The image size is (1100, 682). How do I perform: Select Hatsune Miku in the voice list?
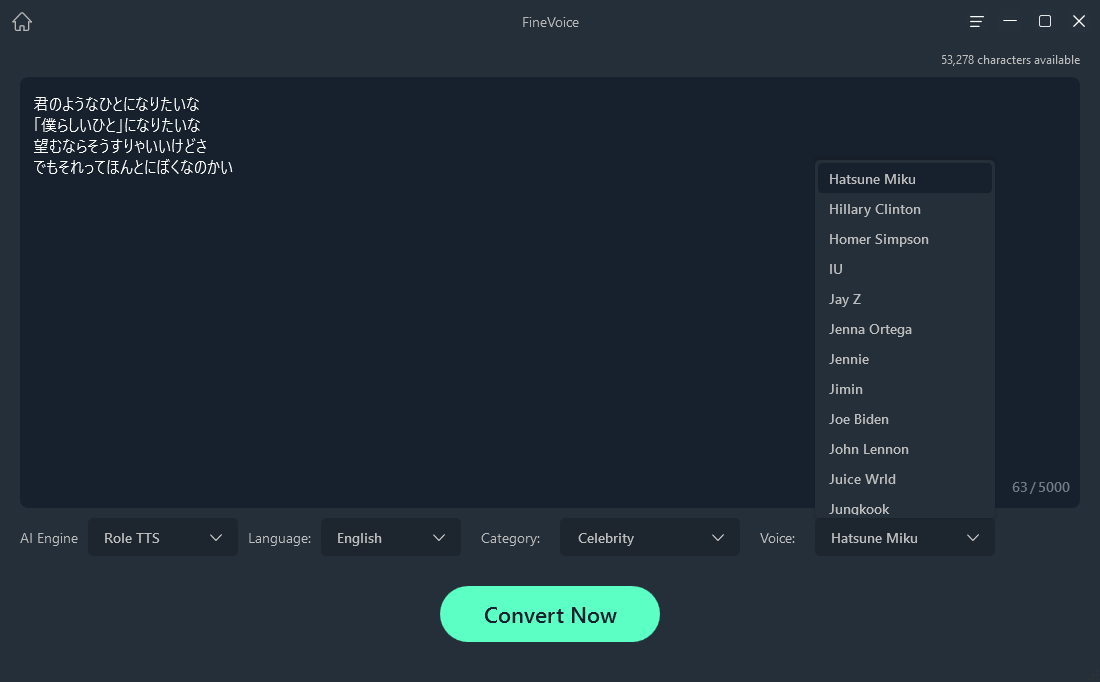(x=904, y=179)
